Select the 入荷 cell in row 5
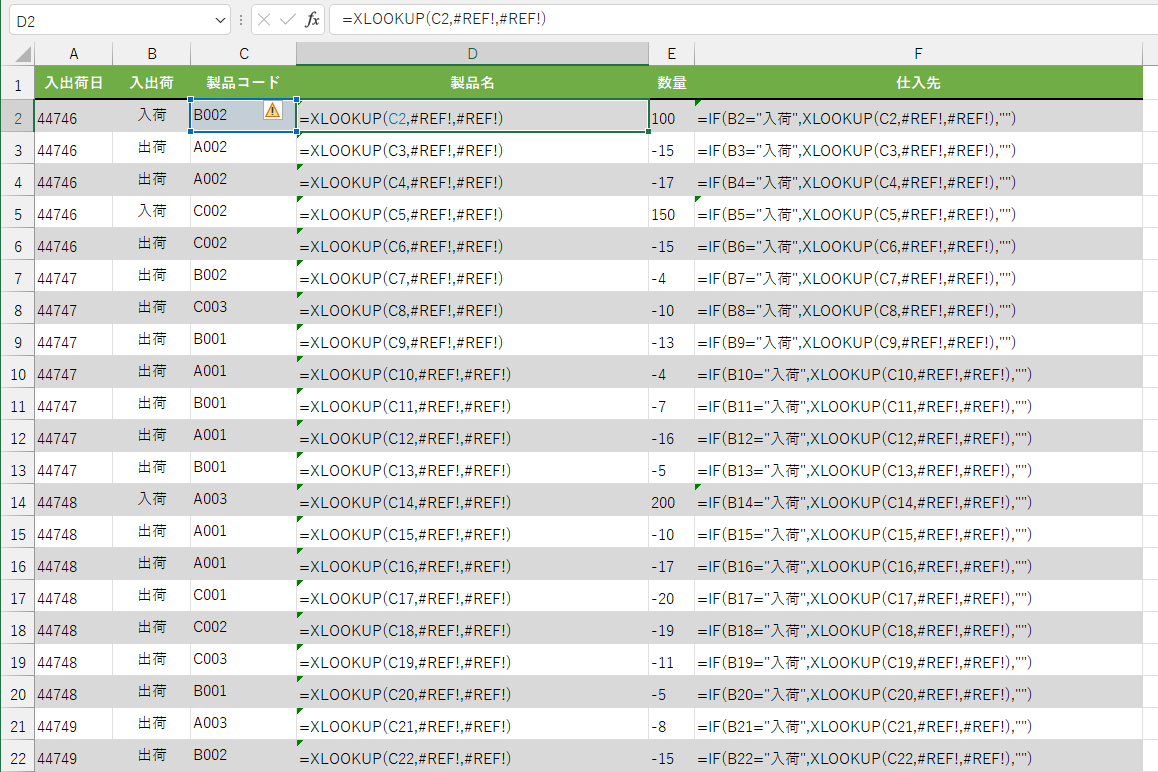The width and height of the screenshot is (1158, 772). [x=151, y=210]
